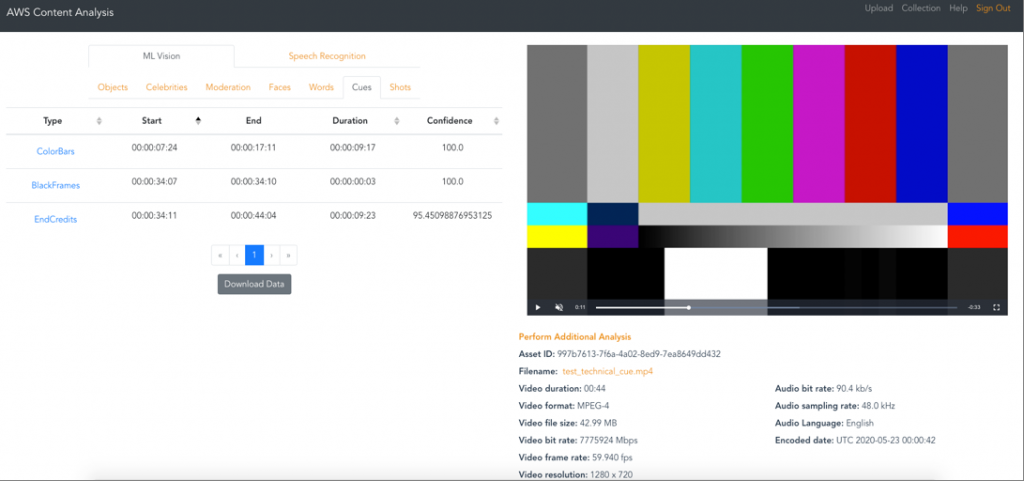Unmute the video player audio
The width and height of the screenshot is (1024, 481).
559,307
